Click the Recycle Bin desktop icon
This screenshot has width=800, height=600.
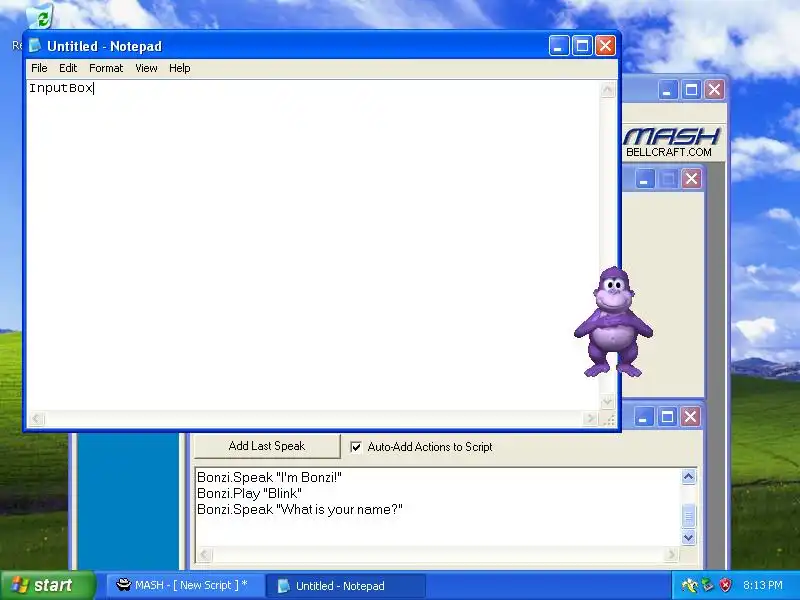[x=40, y=16]
